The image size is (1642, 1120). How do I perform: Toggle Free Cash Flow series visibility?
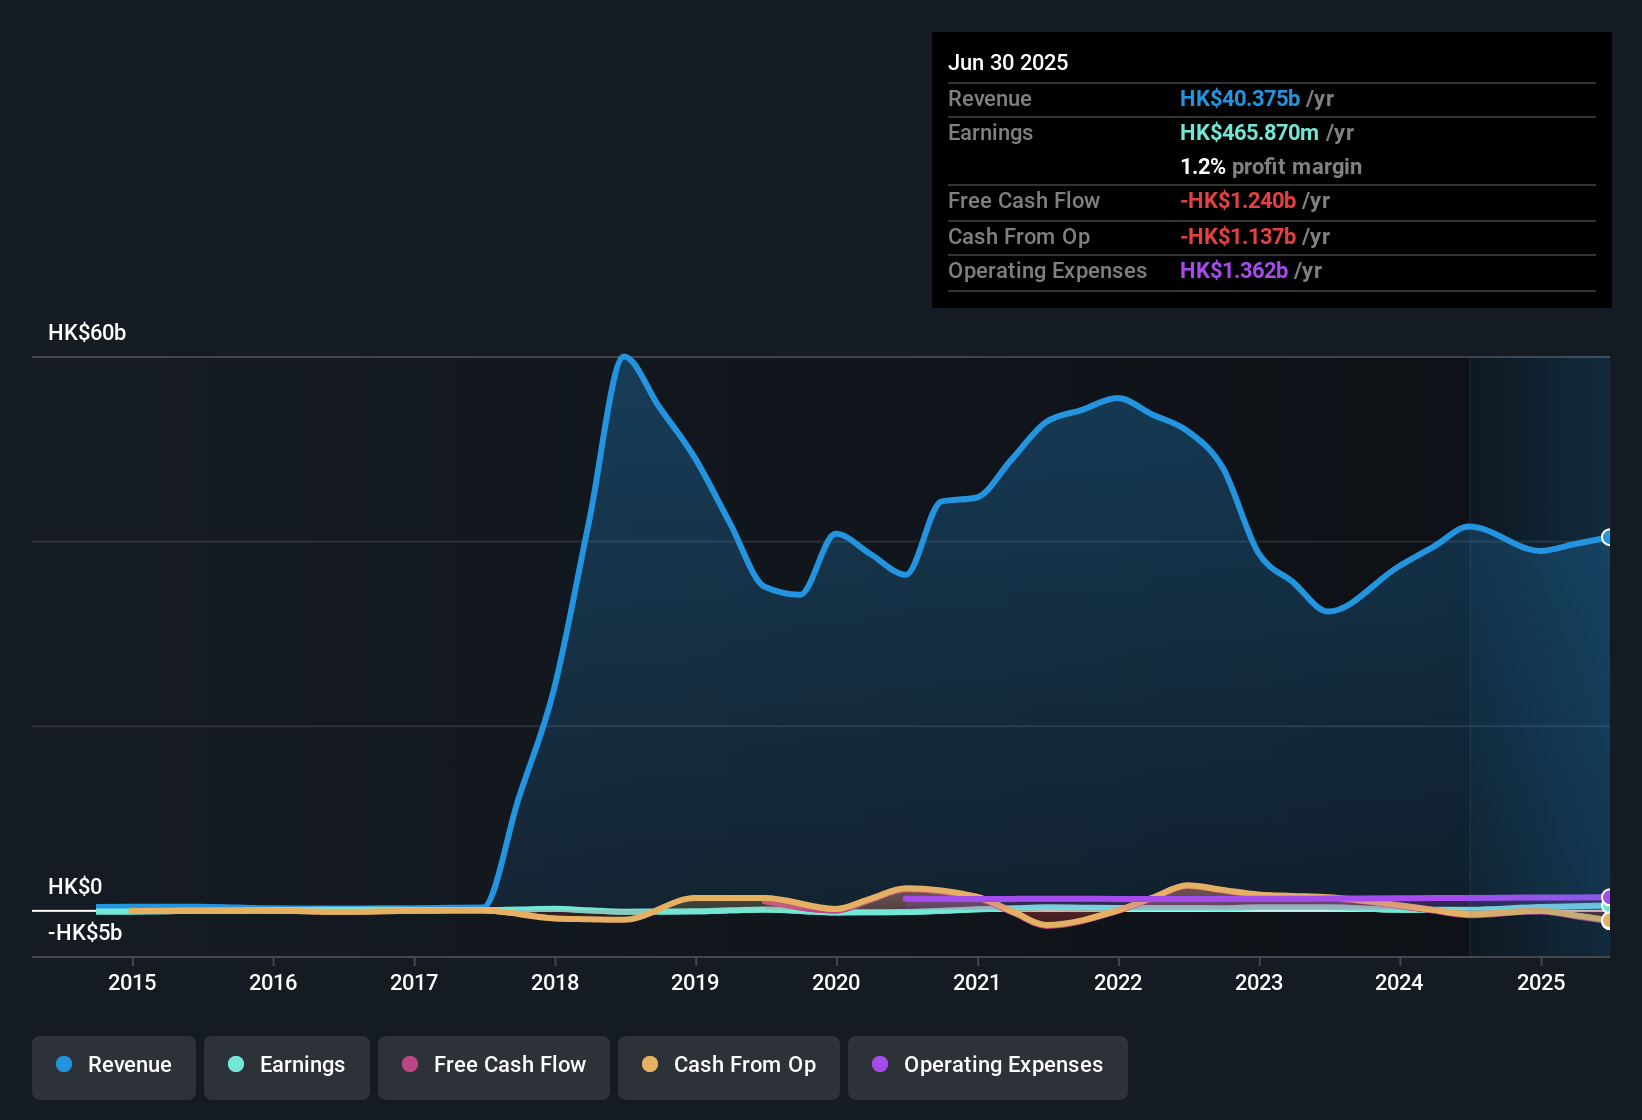[493, 1065]
